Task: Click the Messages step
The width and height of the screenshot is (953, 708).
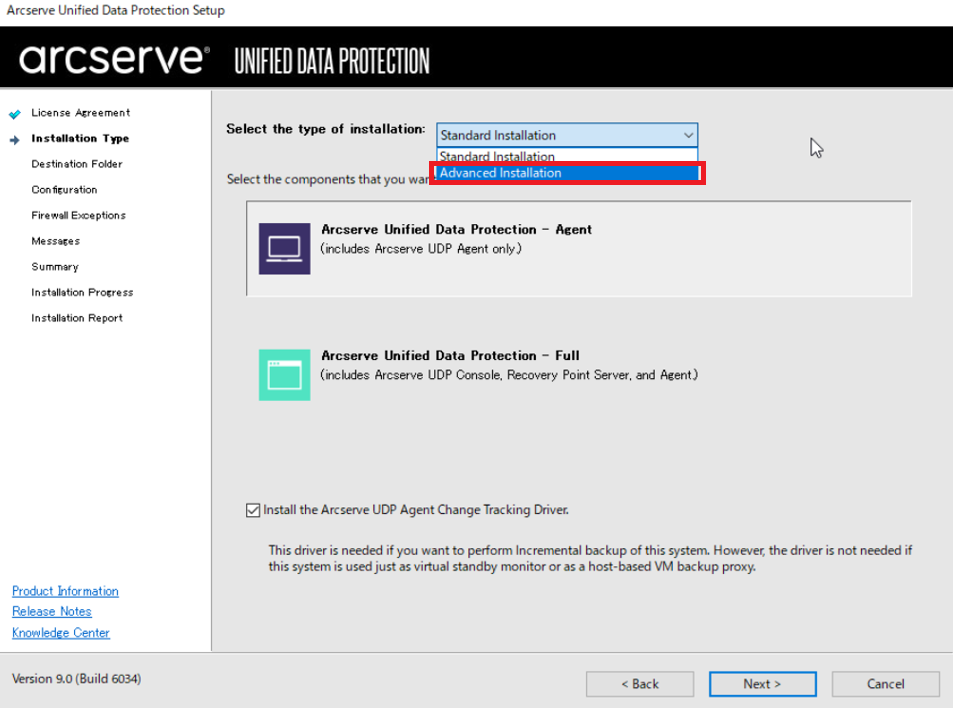Action: coord(56,241)
